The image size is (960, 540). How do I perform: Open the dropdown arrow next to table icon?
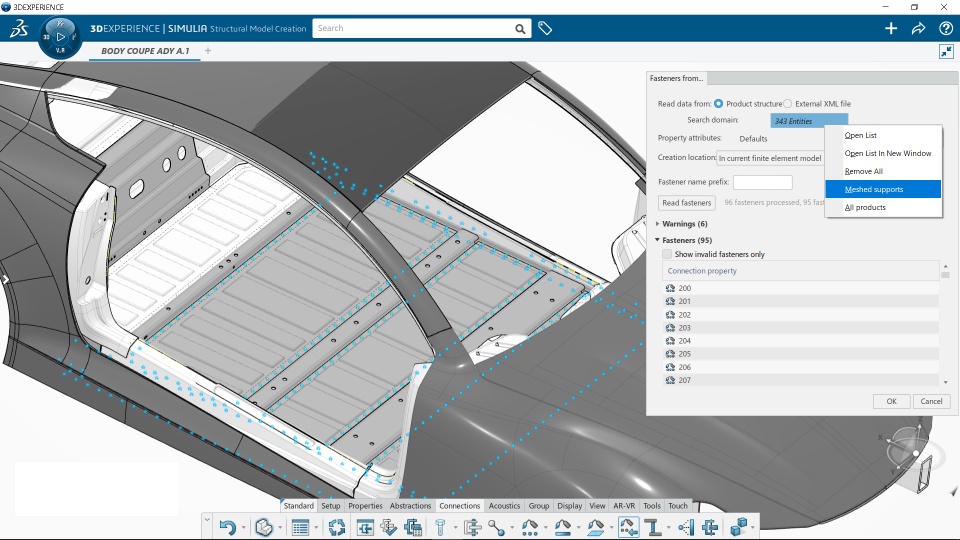(x=316, y=527)
